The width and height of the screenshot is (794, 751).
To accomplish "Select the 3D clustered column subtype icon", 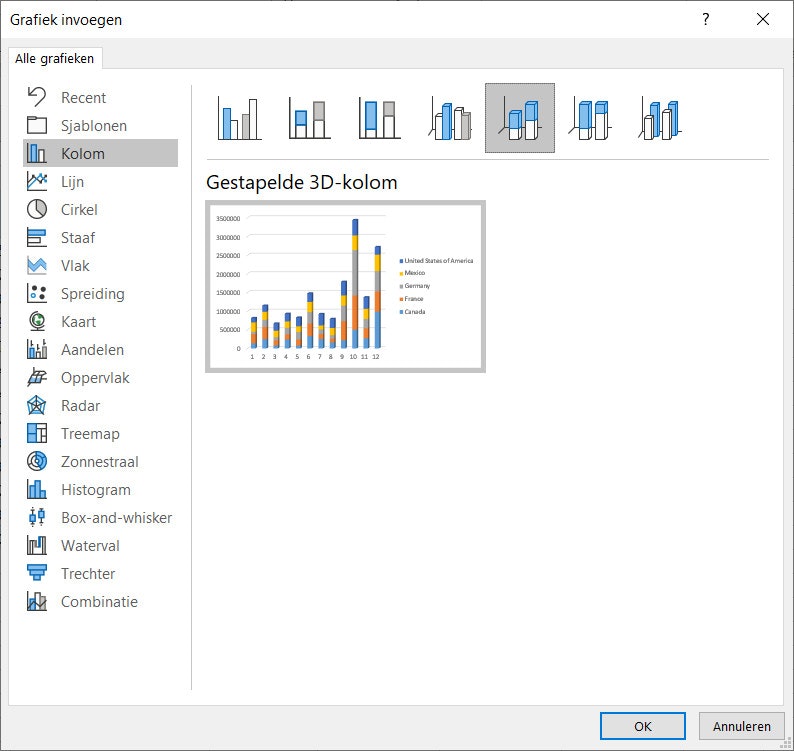I will click(x=450, y=118).
